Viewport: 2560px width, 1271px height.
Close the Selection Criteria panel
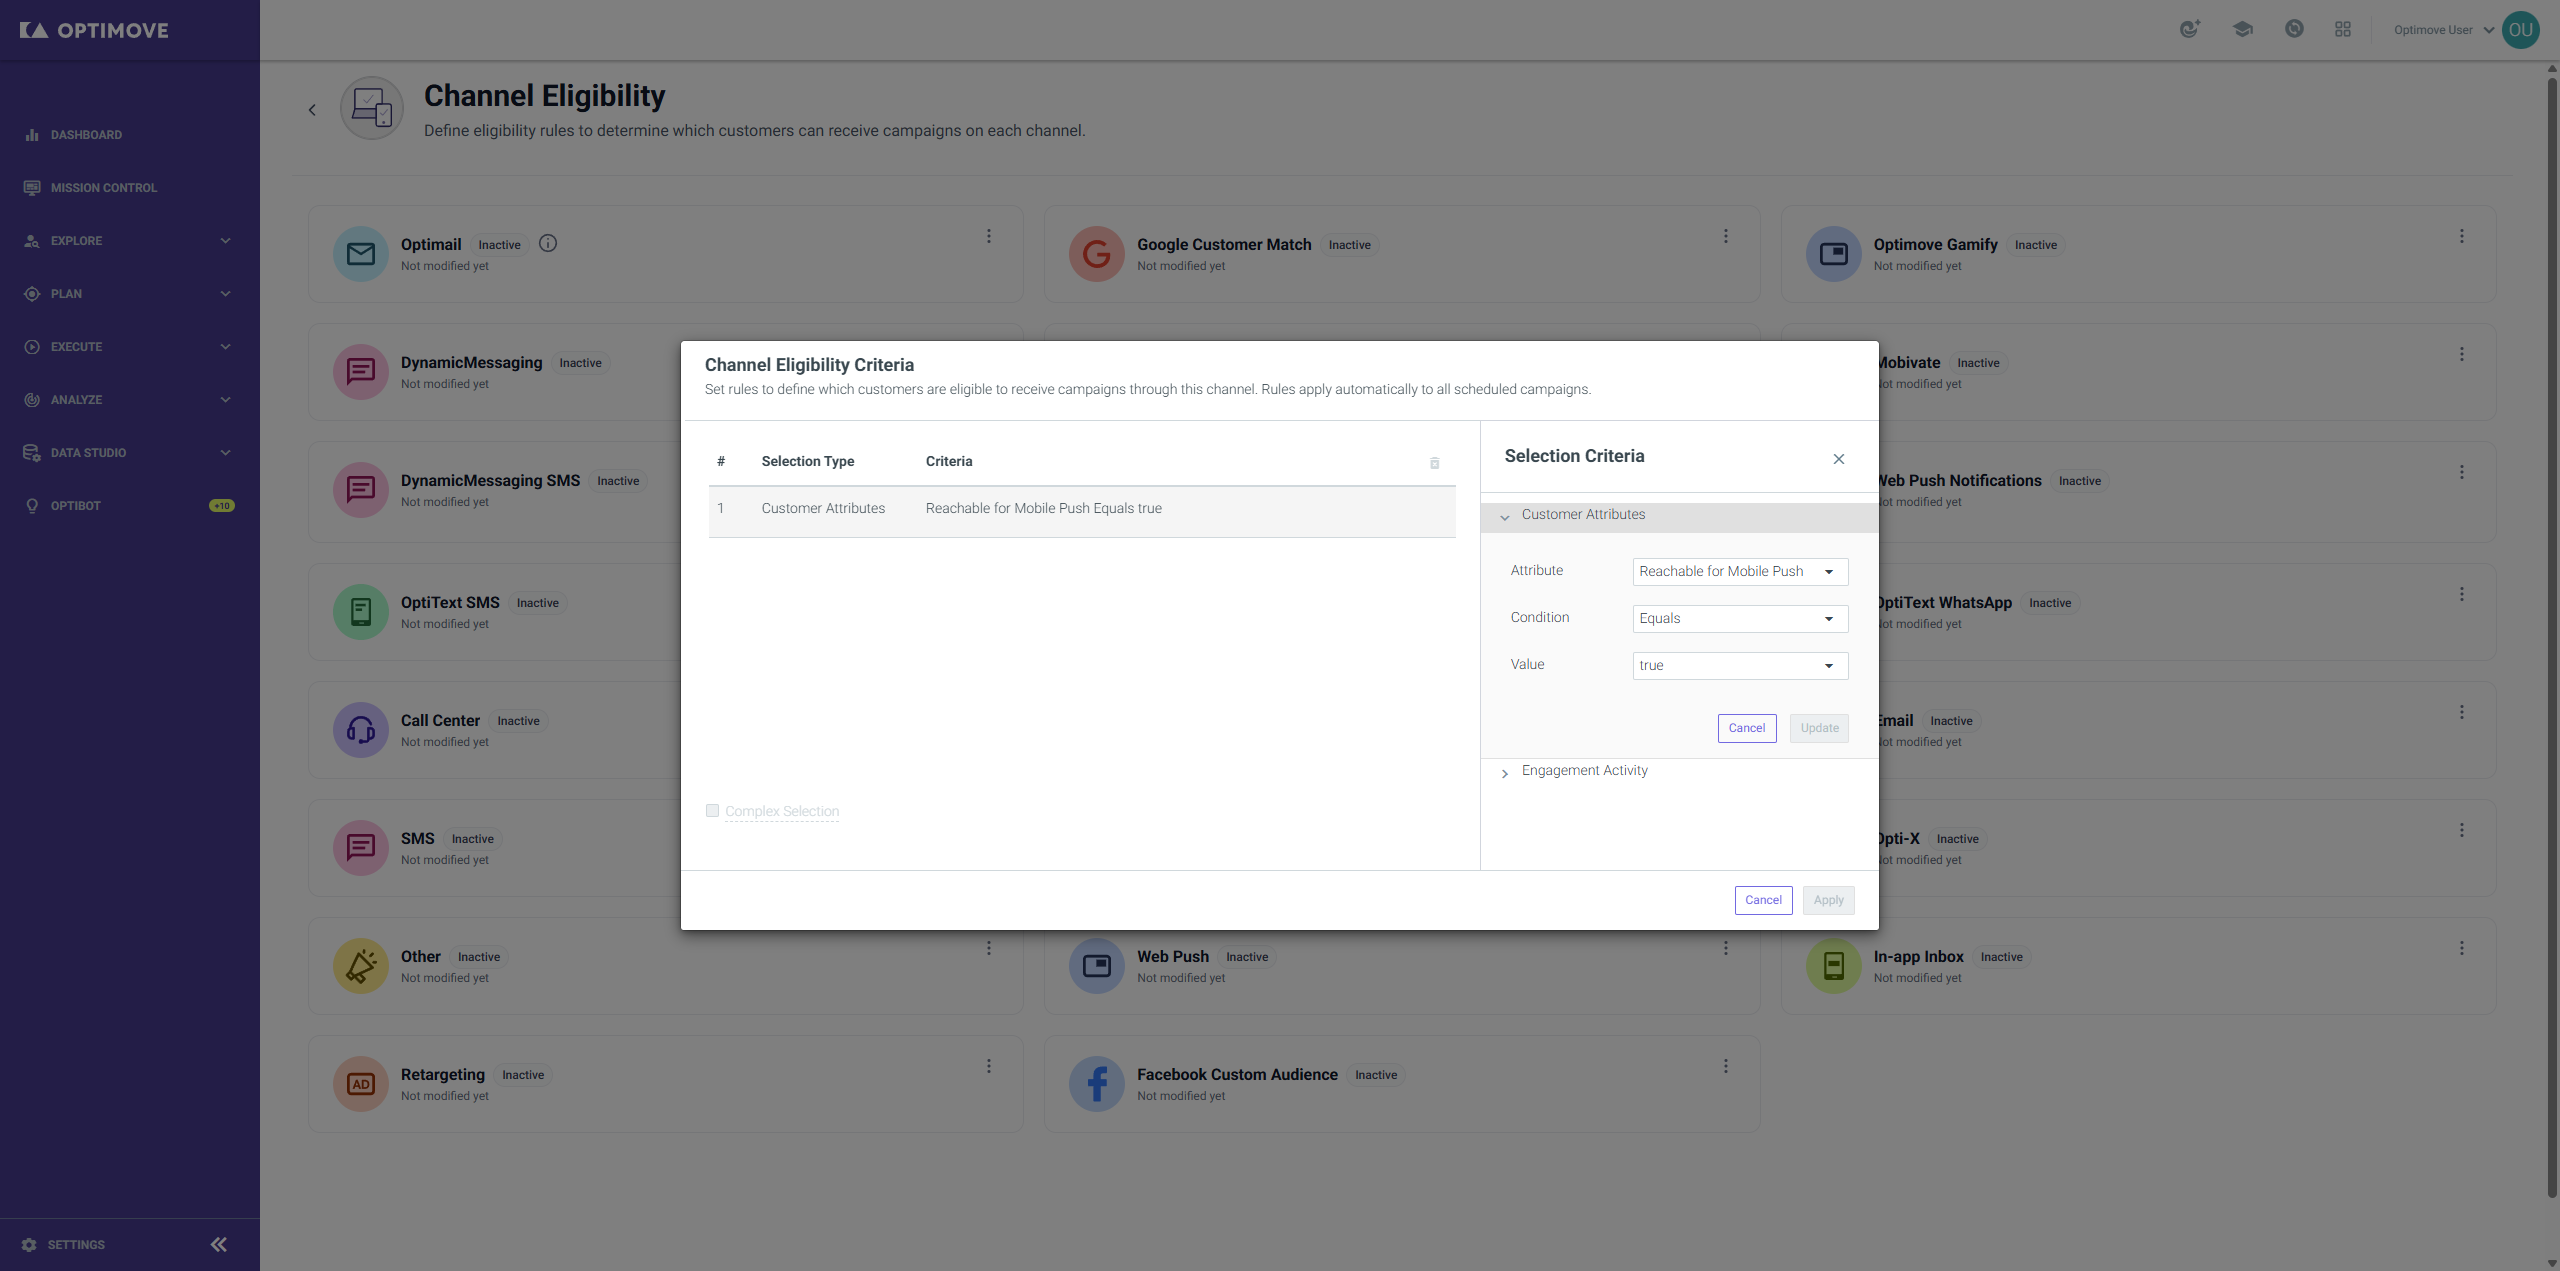coord(1839,459)
